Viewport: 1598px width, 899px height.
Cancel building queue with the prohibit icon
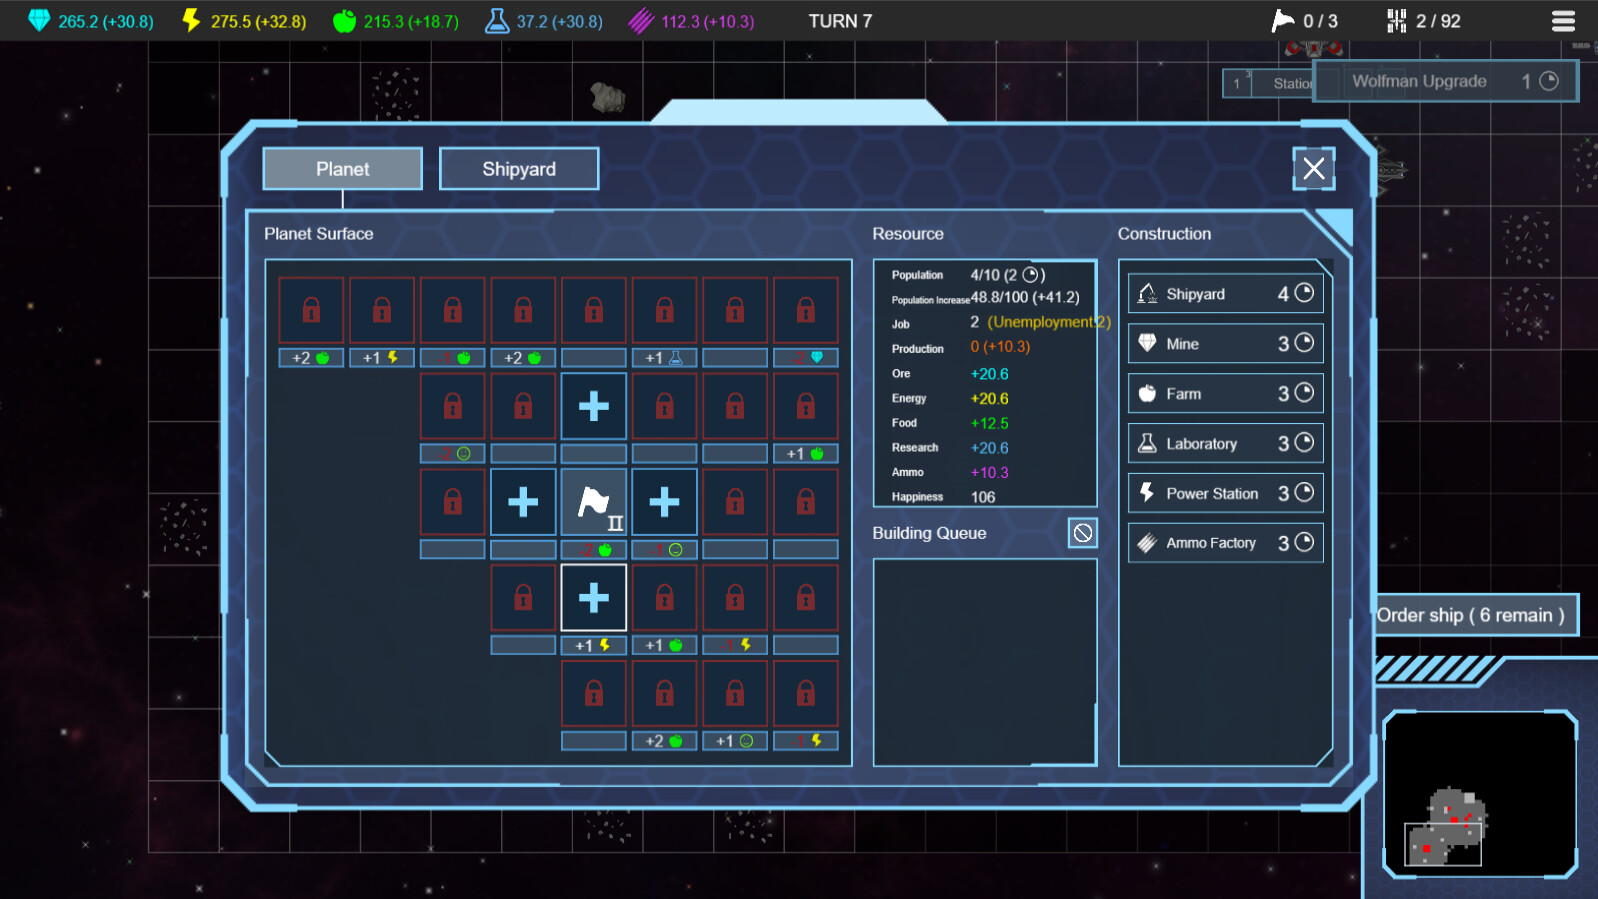(x=1083, y=533)
